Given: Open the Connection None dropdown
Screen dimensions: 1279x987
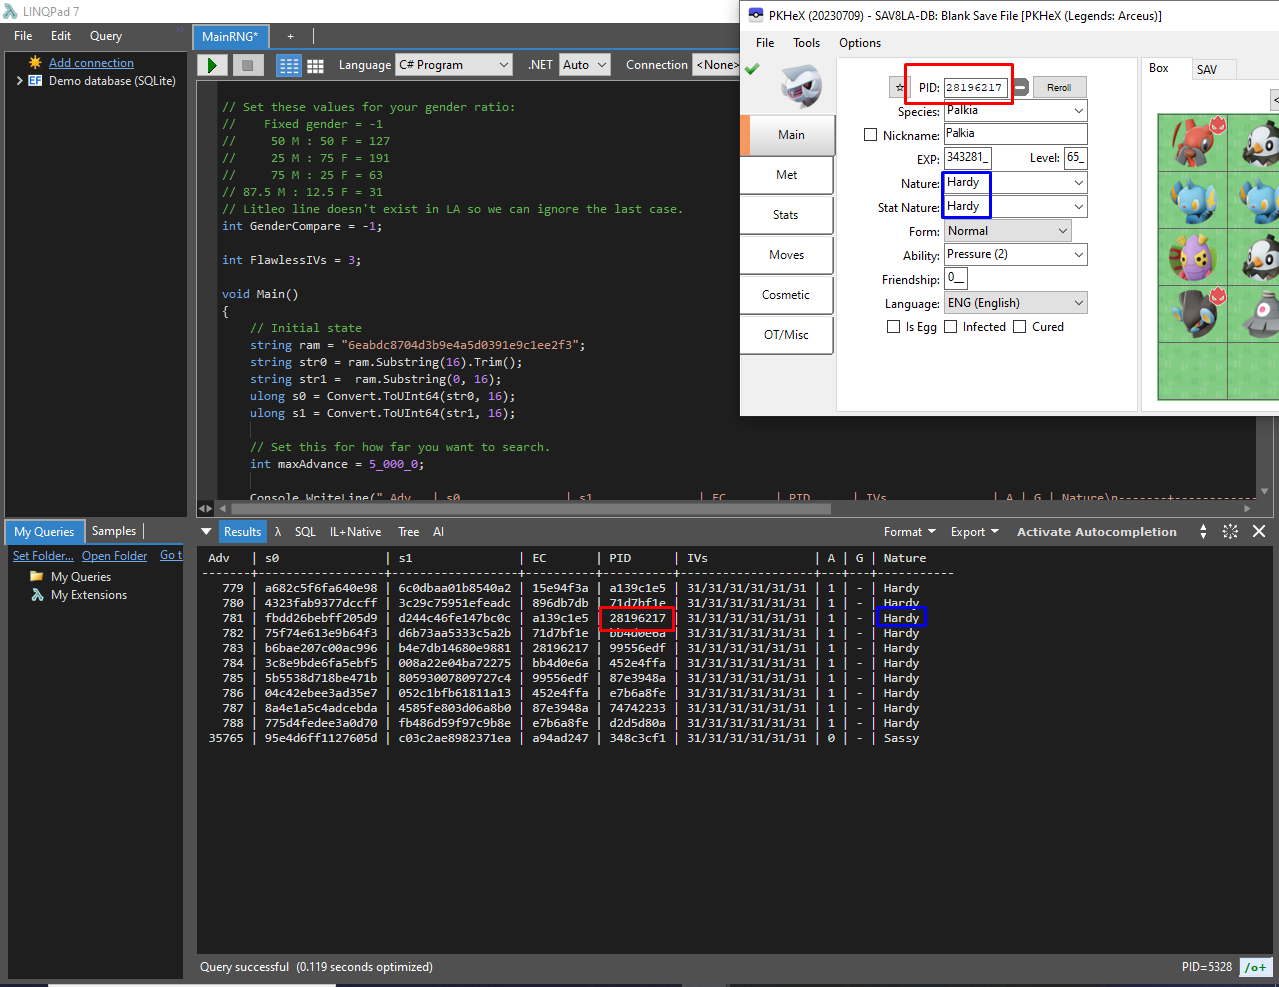Looking at the screenshot, I should pyautogui.click(x=716, y=65).
